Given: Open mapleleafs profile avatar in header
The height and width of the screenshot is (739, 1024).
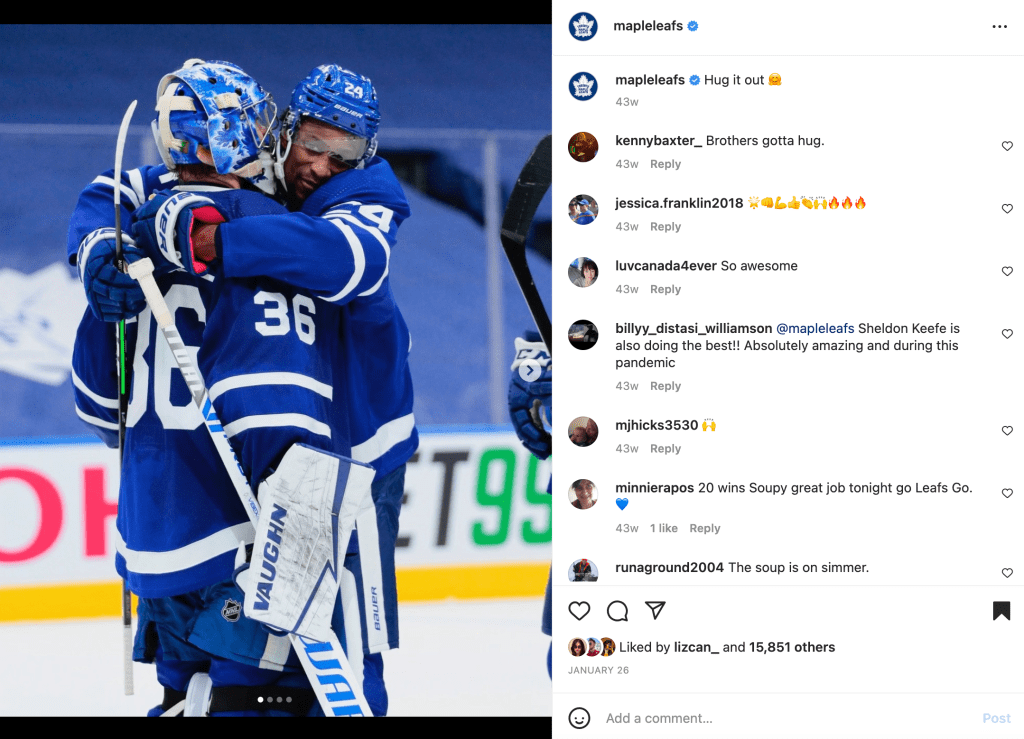Looking at the screenshot, I should click(x=583, y=27).
